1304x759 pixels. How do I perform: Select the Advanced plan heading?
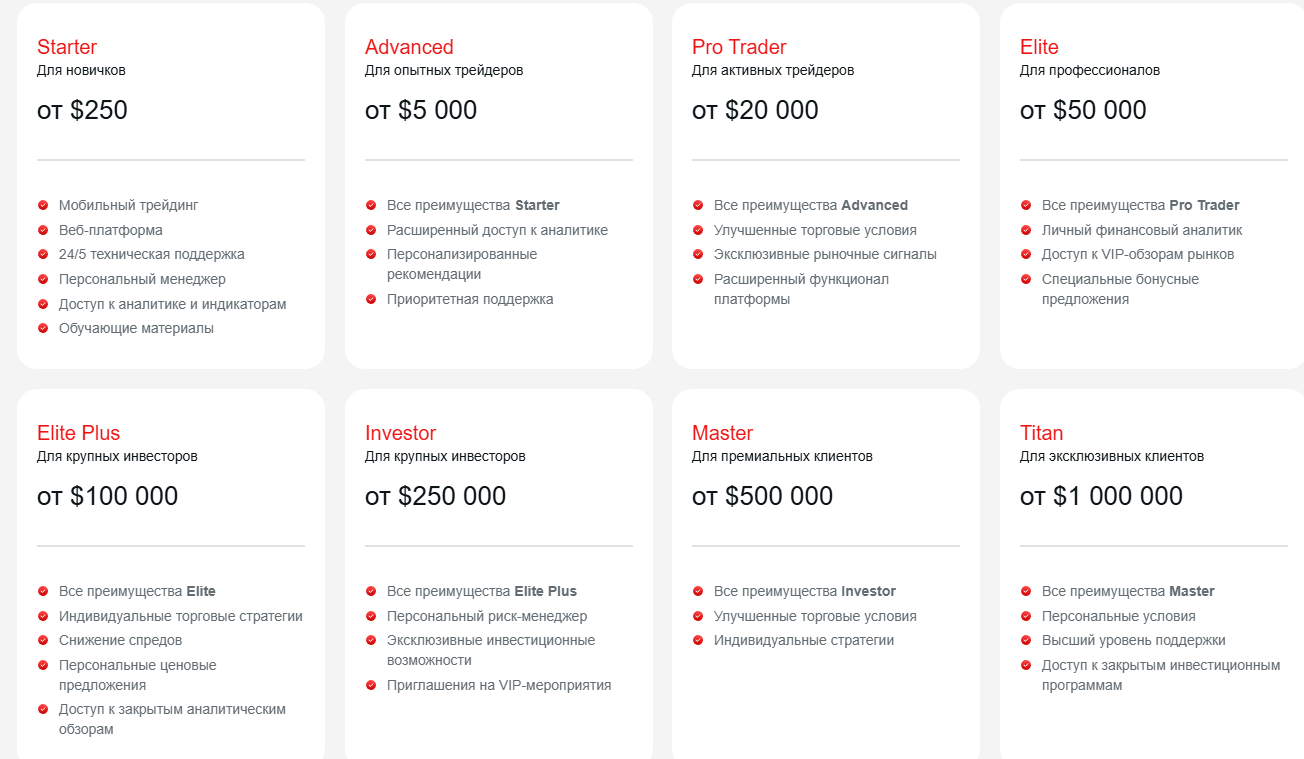point(409,47)
